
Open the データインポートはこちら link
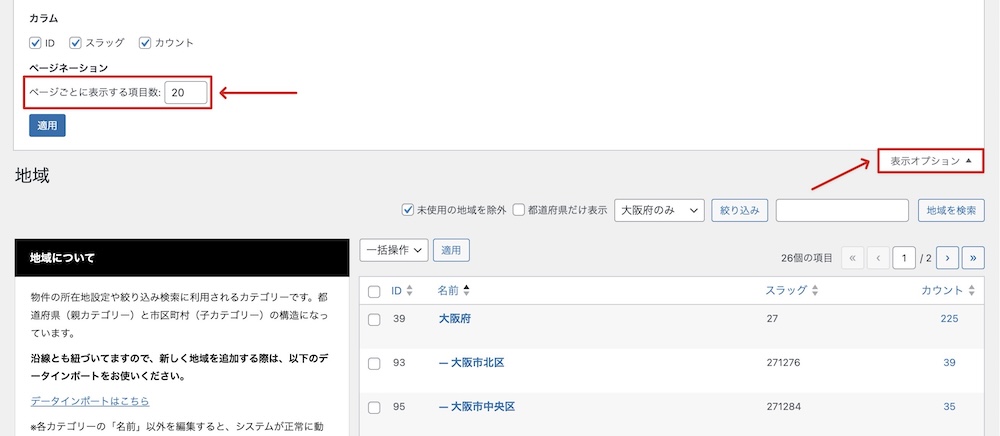point(90,401)
